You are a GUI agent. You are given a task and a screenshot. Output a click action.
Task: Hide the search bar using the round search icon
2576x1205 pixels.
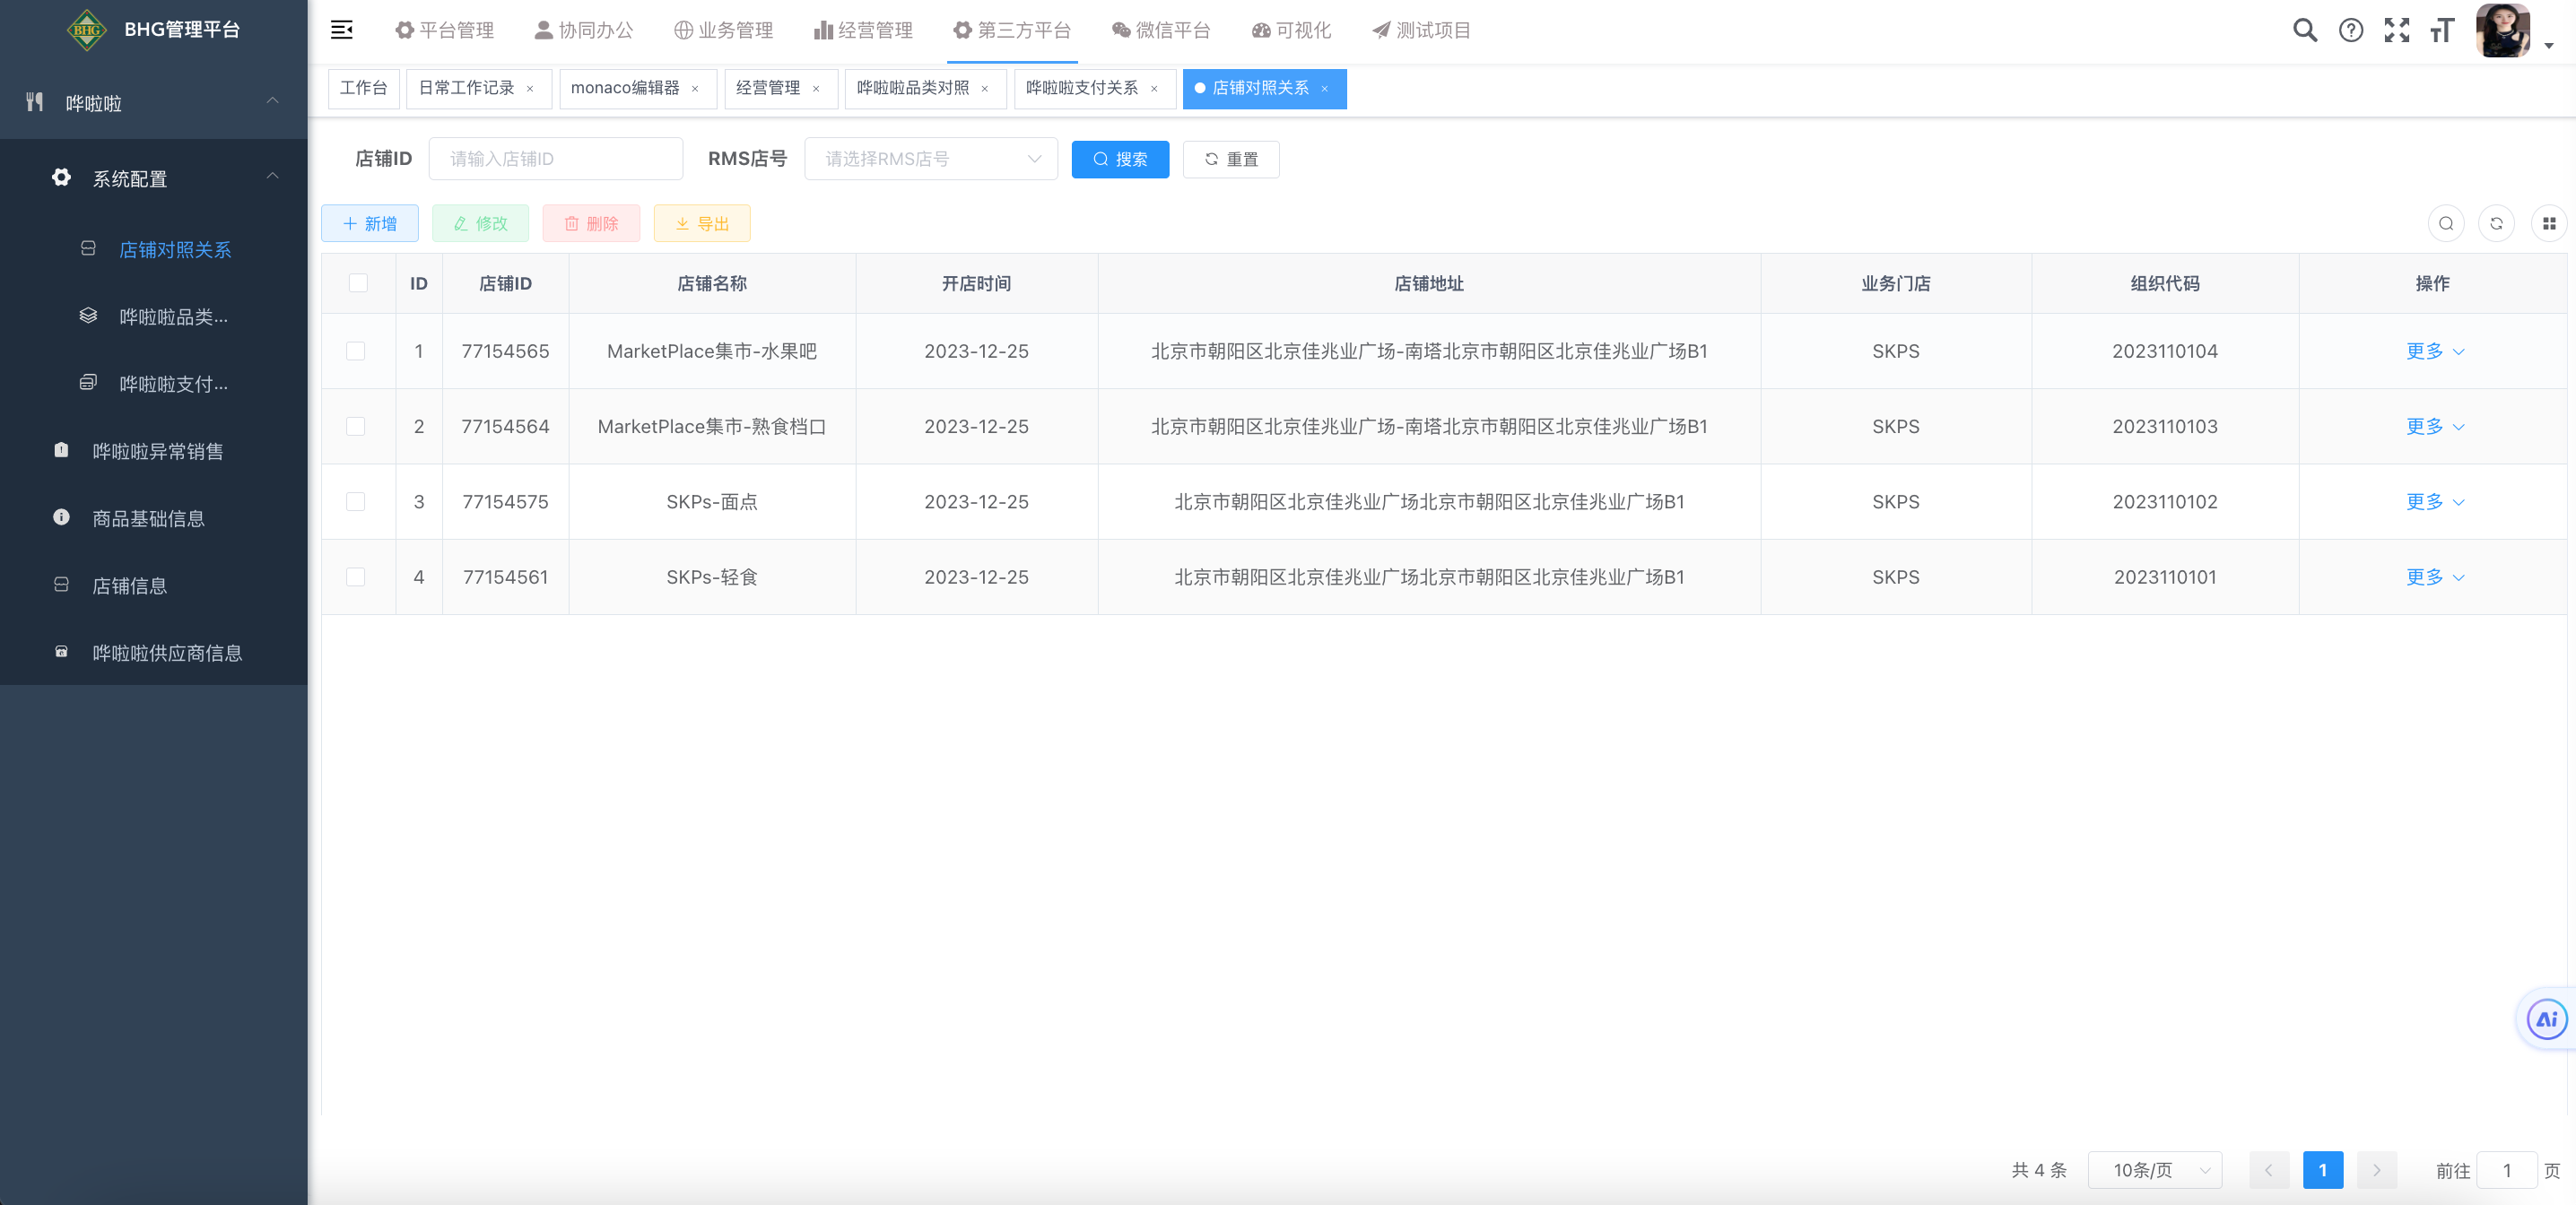tap(2446, 223)
